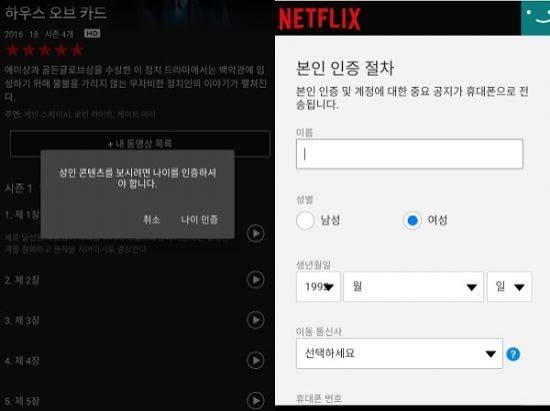The width and height of the screenshot is (550, 411).
Task: Play episode 4. 제4장
Action: [255, 360]
